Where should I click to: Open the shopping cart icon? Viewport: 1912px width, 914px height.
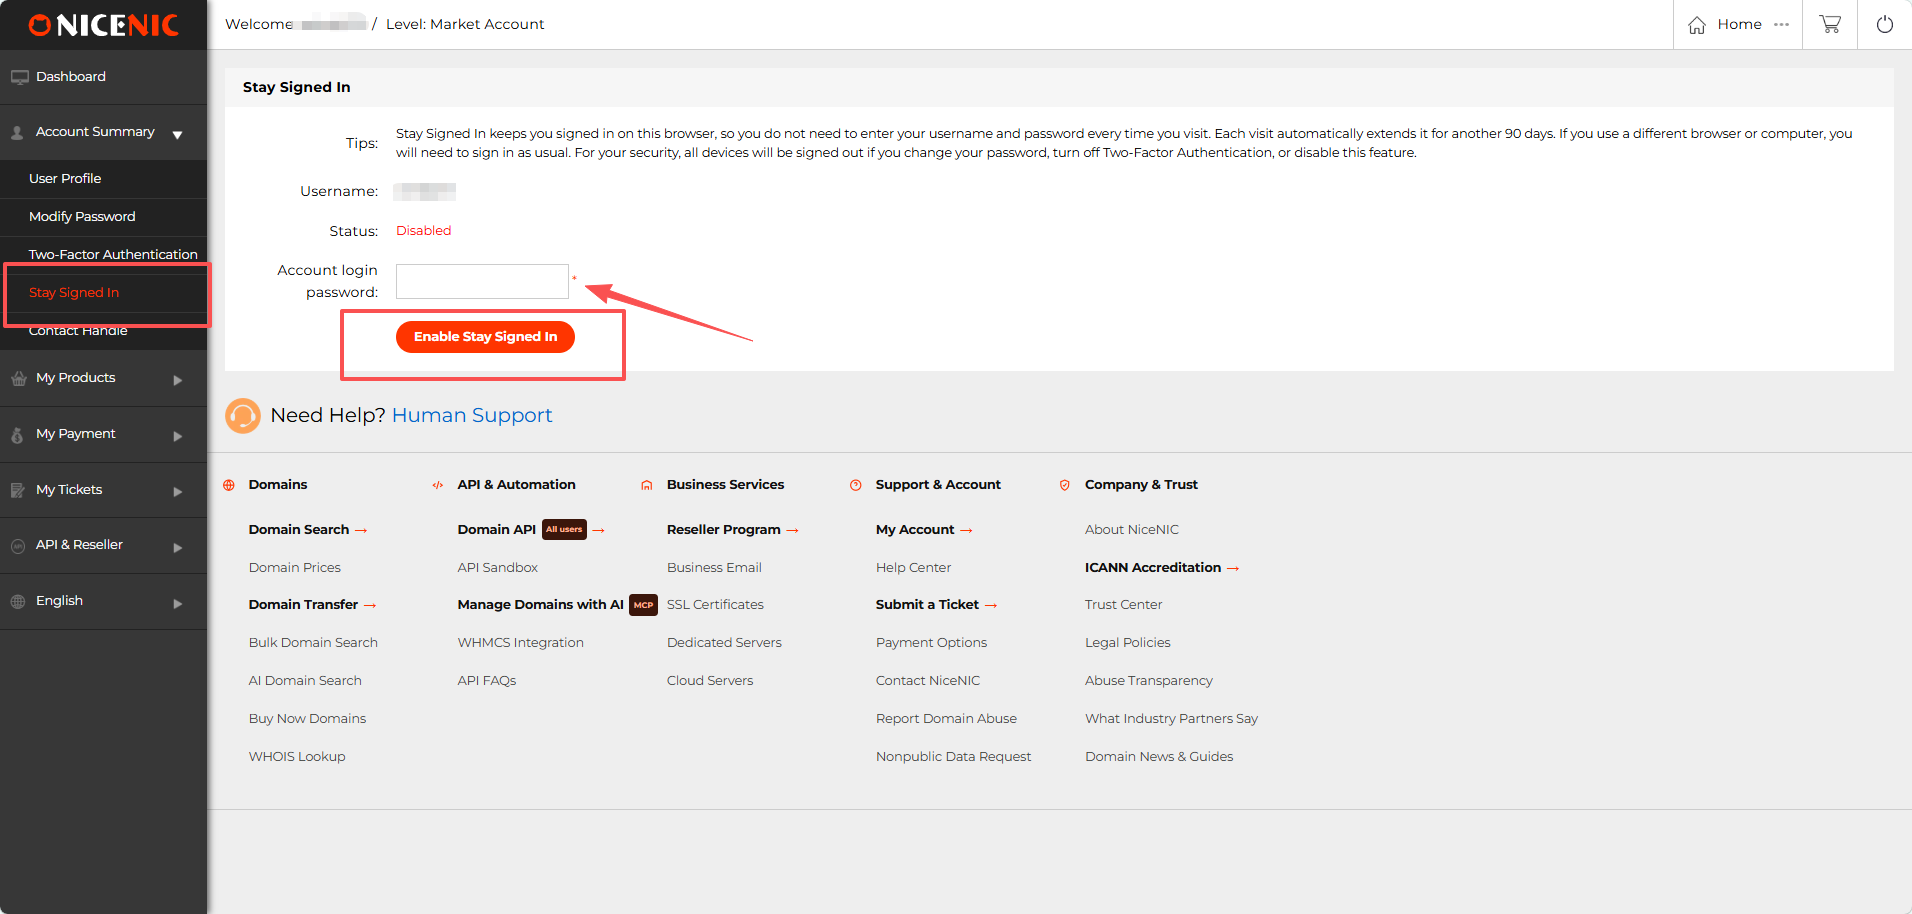point(1830,24)
